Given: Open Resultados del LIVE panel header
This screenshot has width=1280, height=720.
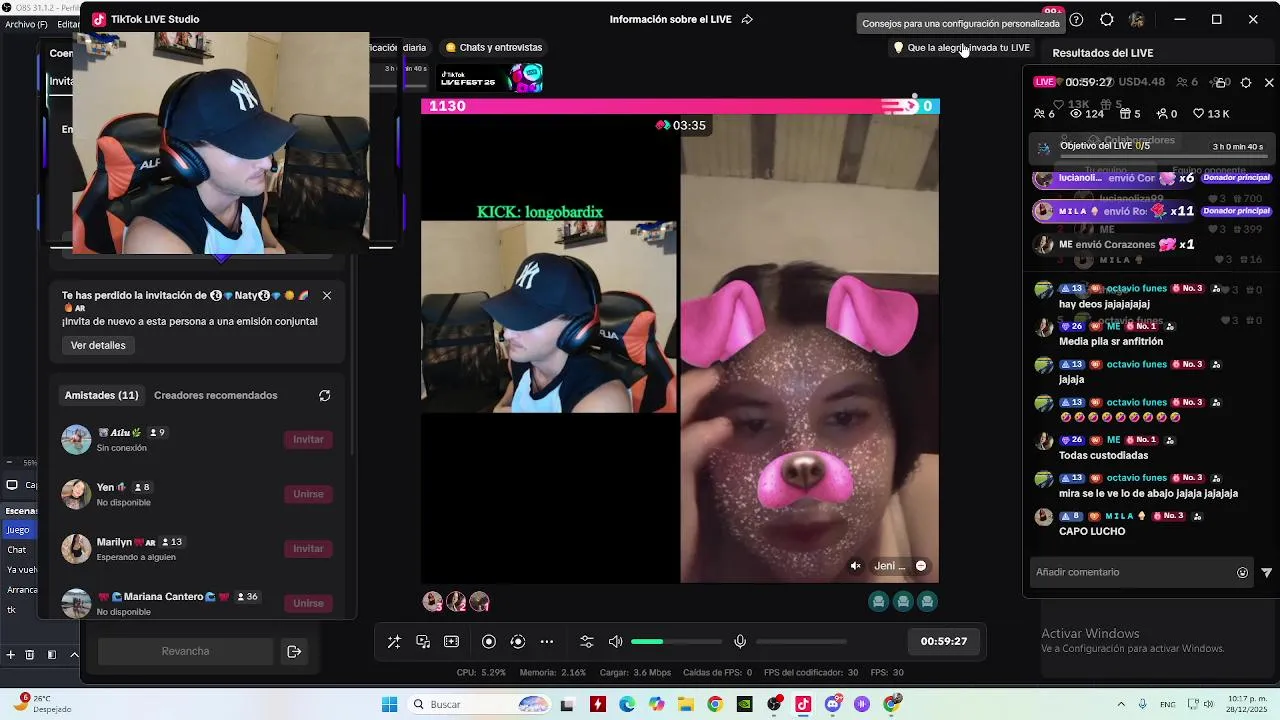Looking at the screenshot, I should [1103, 53].
